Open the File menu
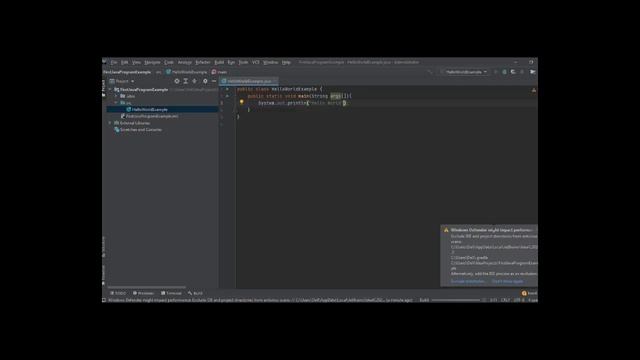640x360 pixels. [114, 62]
